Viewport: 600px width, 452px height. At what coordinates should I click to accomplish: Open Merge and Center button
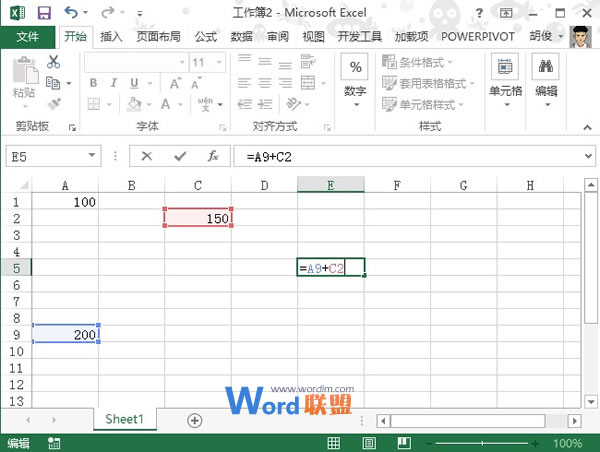click(308, 83)
